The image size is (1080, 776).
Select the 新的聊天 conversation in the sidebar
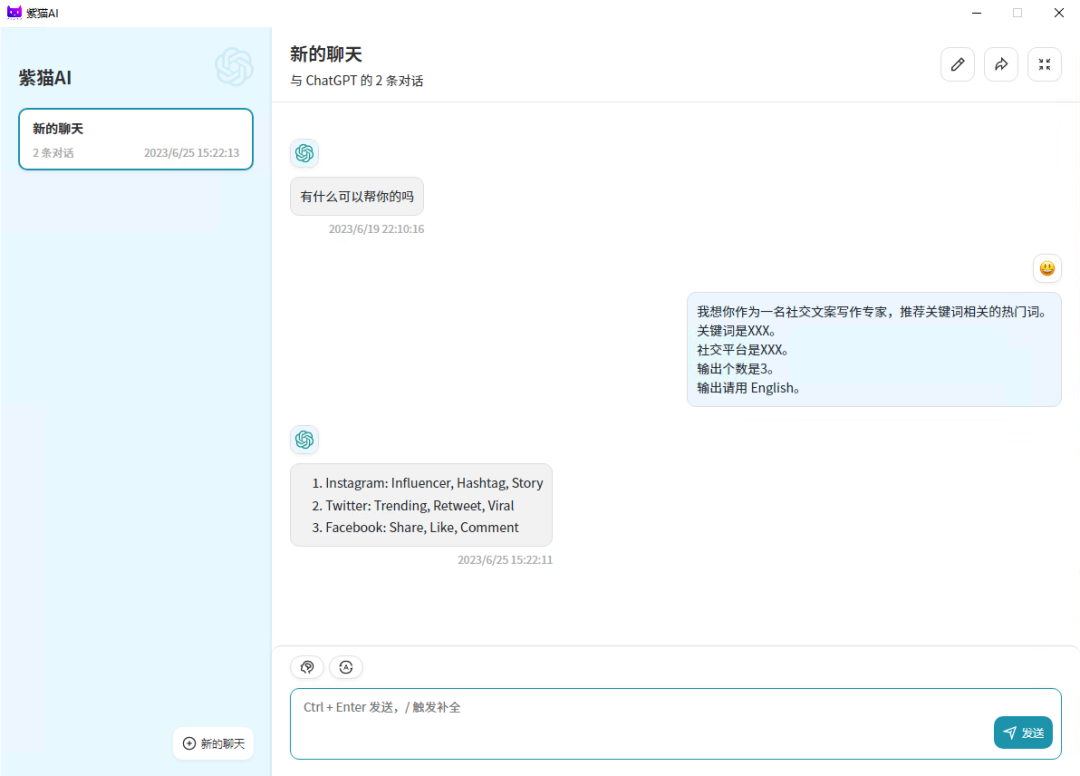pyautogui.click(x=135, y=139)
